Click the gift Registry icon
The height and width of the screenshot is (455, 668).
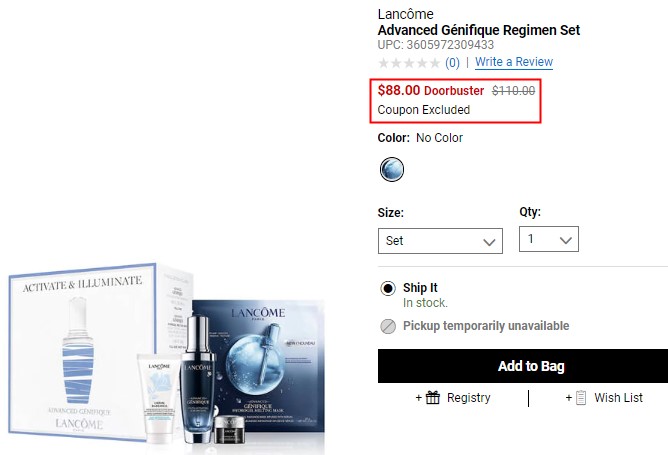coord(433,397)
